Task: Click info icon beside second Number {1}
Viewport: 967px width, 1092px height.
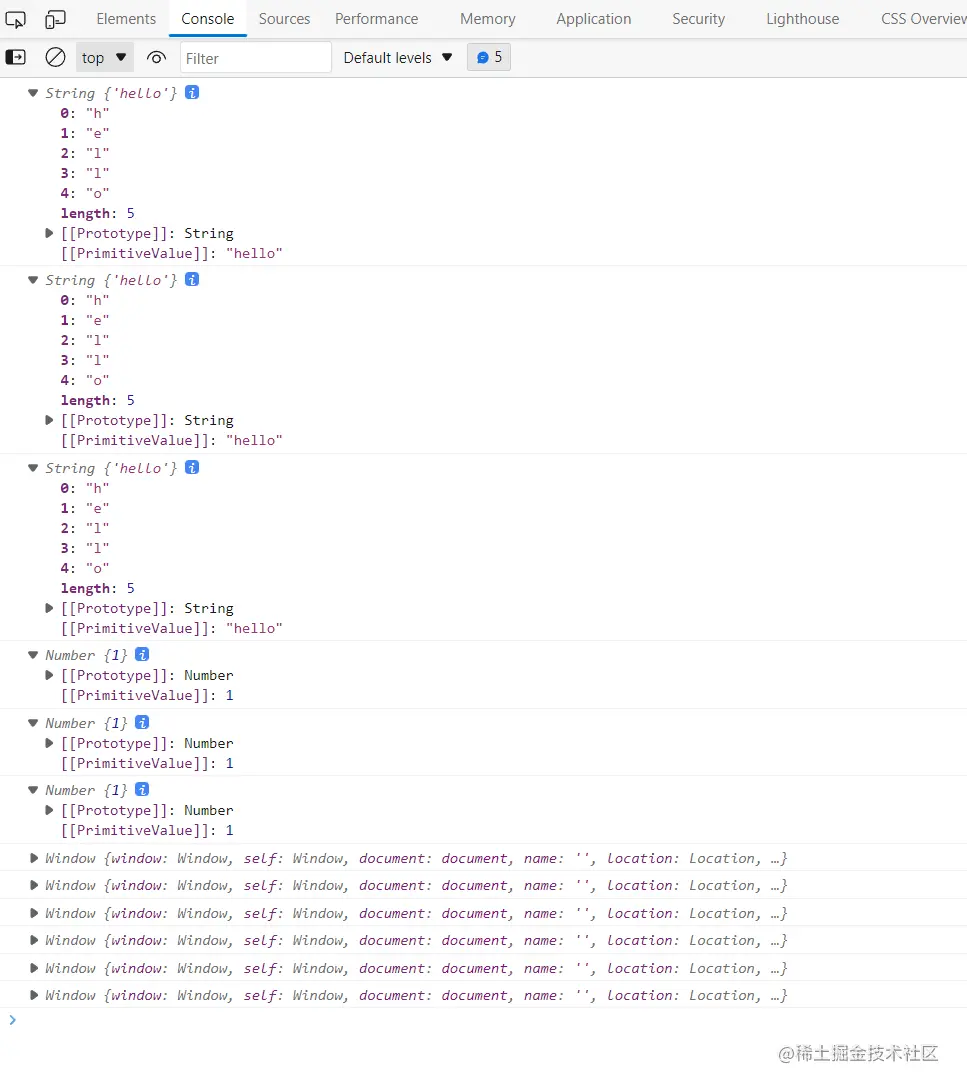Action: pos(142,722)
